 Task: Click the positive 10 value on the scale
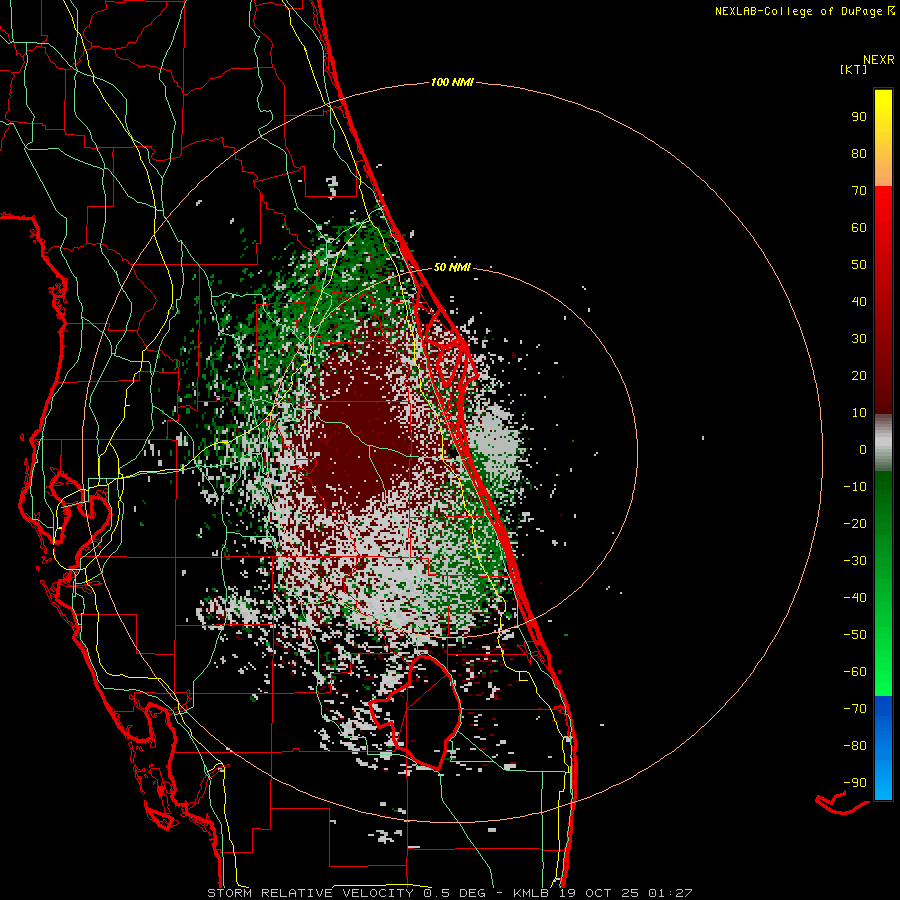[x=859, y=413]
